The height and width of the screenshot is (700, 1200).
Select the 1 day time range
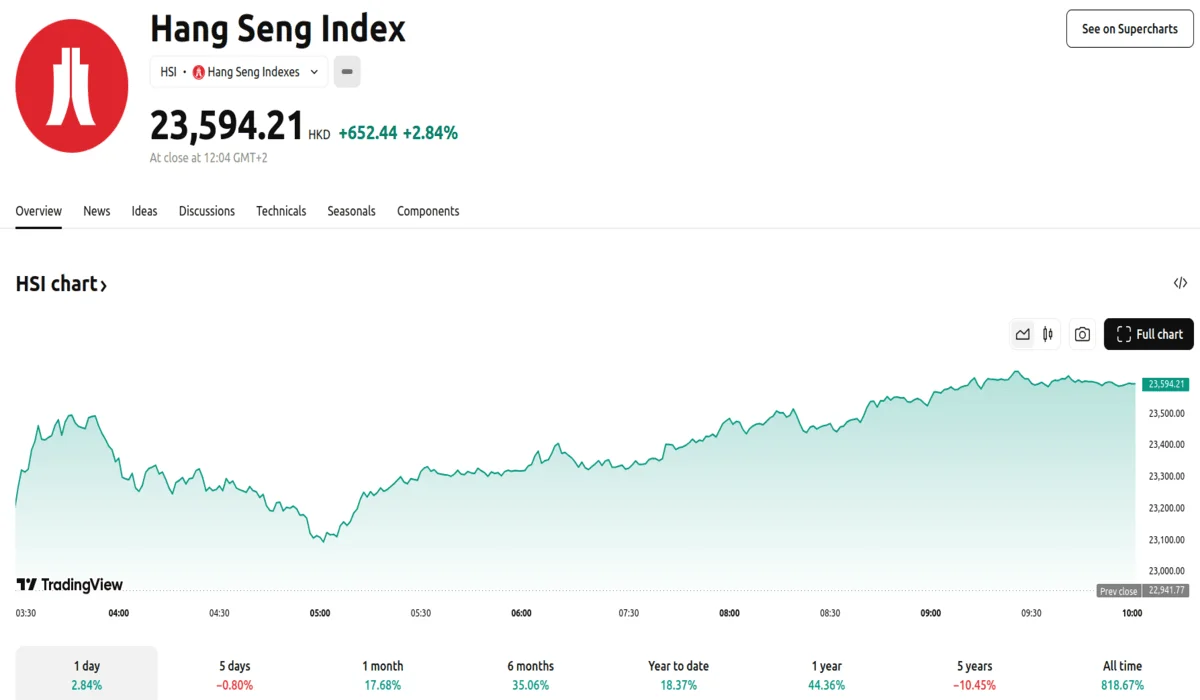[87, 674]
